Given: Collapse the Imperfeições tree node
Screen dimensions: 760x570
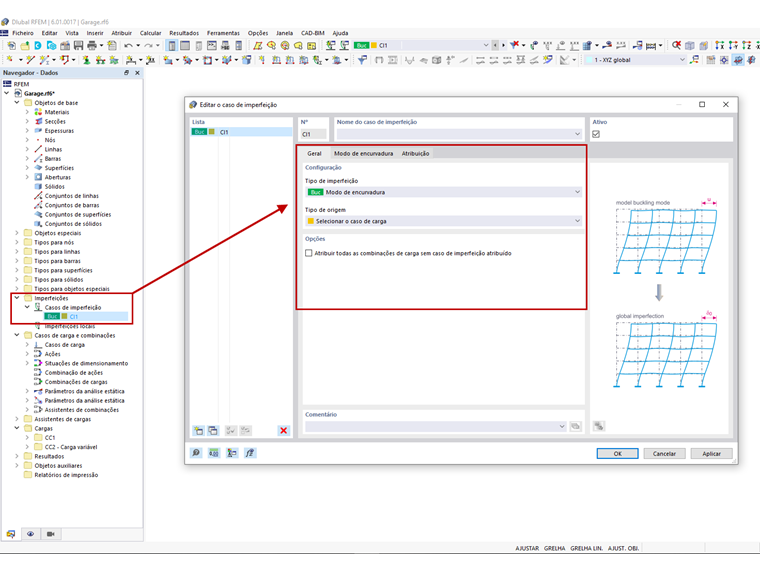Looking at the screenshot, I should [17, 298].
